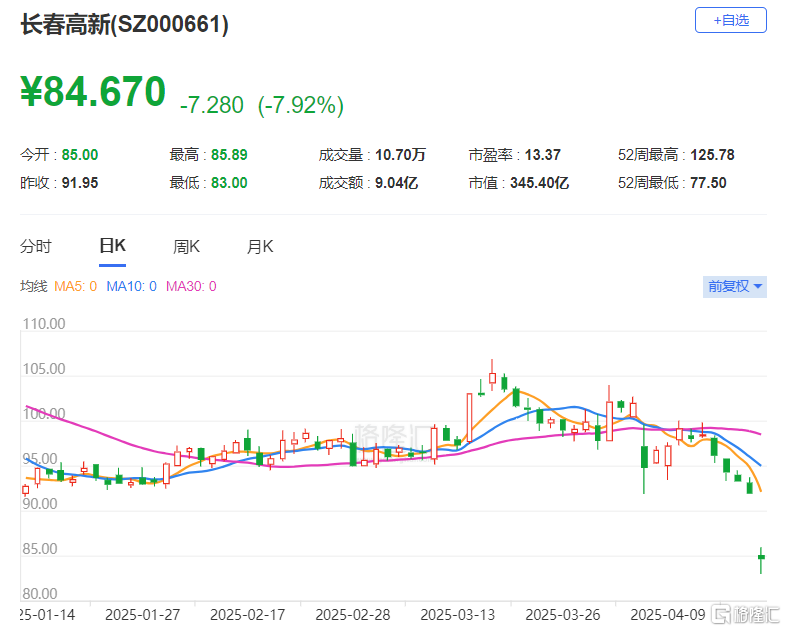Click the current price ¥84.670

coord(93,92)
